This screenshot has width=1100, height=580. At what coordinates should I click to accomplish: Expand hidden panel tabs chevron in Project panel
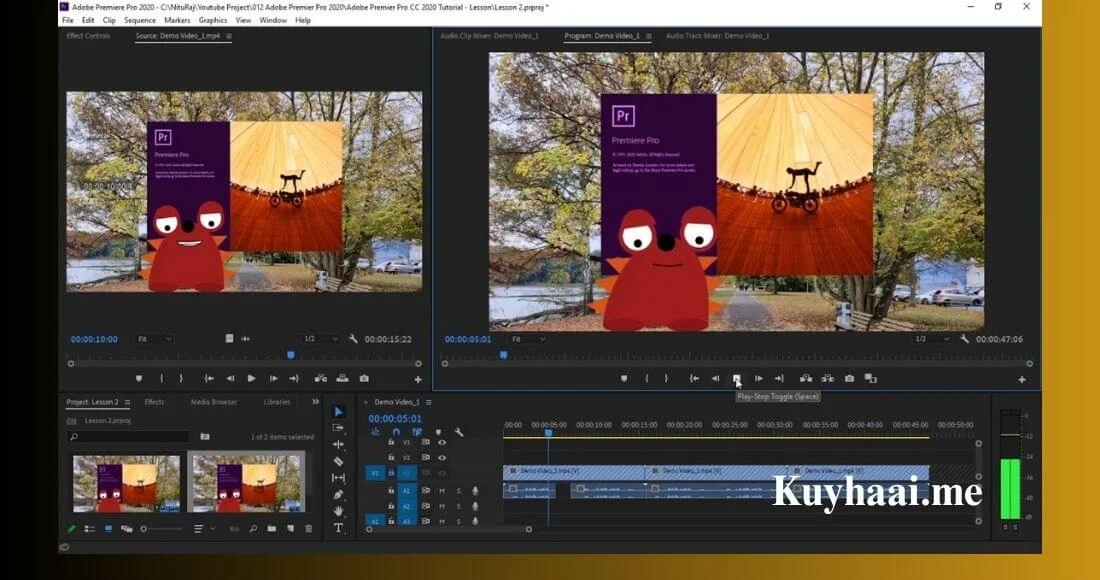(315, 402)
